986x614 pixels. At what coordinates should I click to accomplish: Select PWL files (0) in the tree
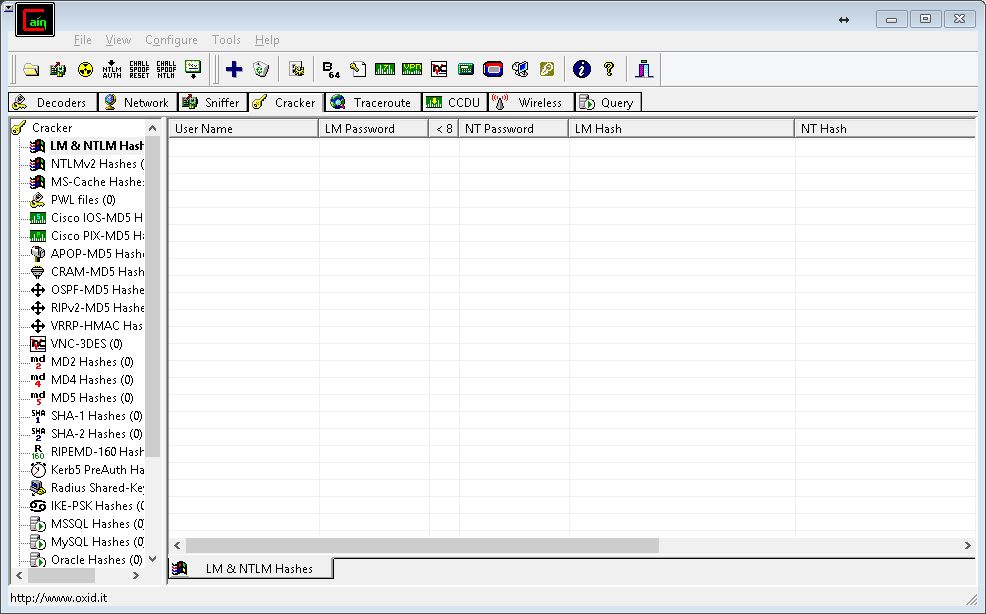click(83, 200)
